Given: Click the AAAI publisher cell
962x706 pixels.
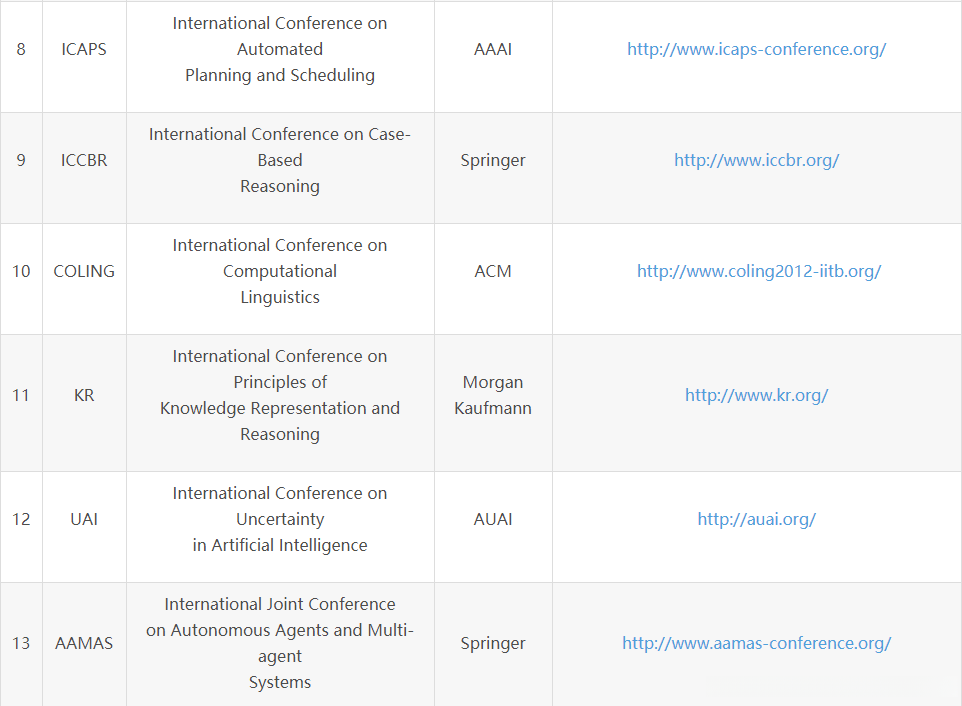Looking at the screenshot, I should tap(493, 49).
